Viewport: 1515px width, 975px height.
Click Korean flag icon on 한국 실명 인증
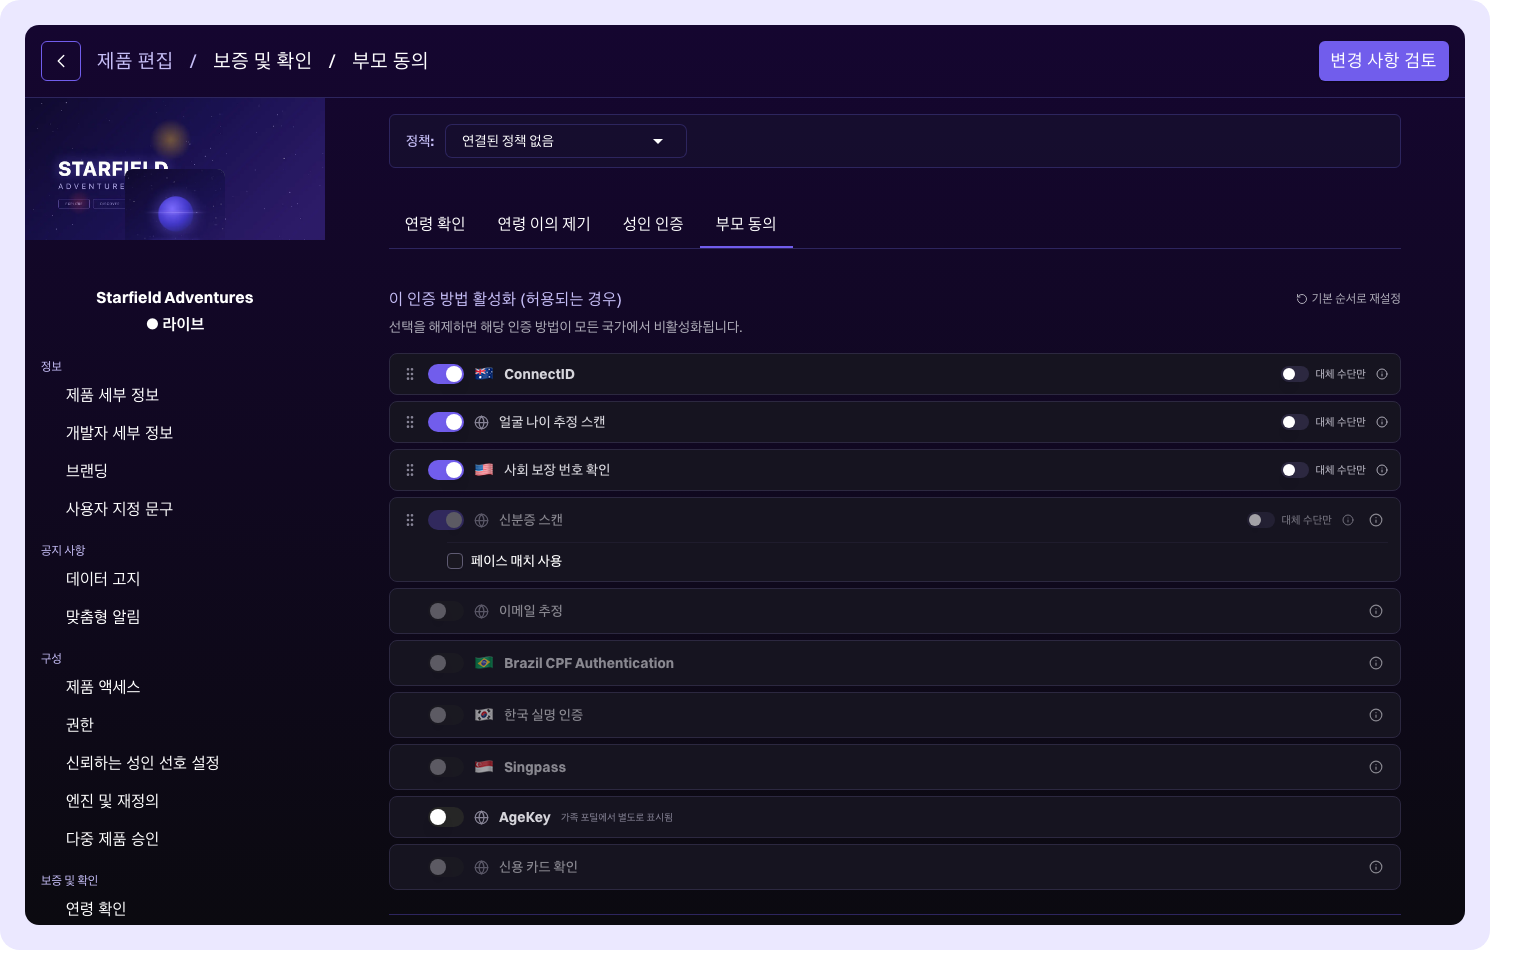click(484, 715)
